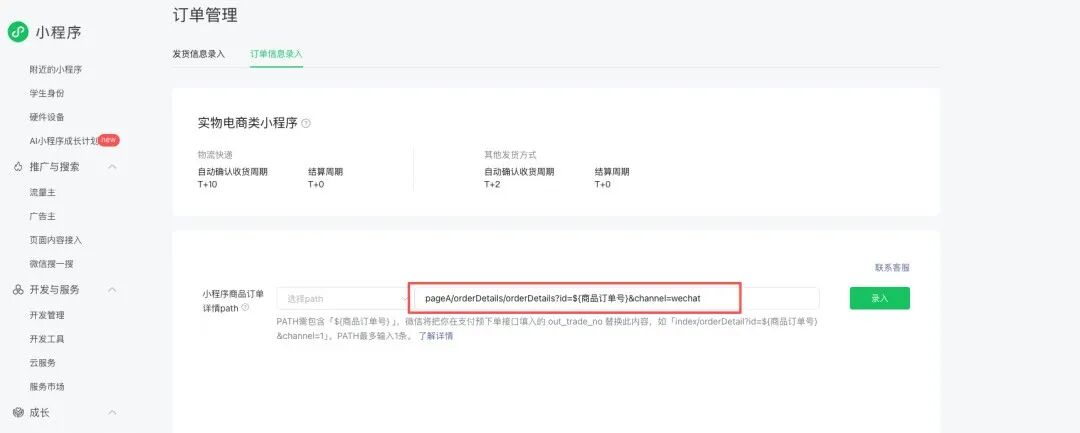Click the 推广与搜索 flame icon

click(x=18, y=167)
